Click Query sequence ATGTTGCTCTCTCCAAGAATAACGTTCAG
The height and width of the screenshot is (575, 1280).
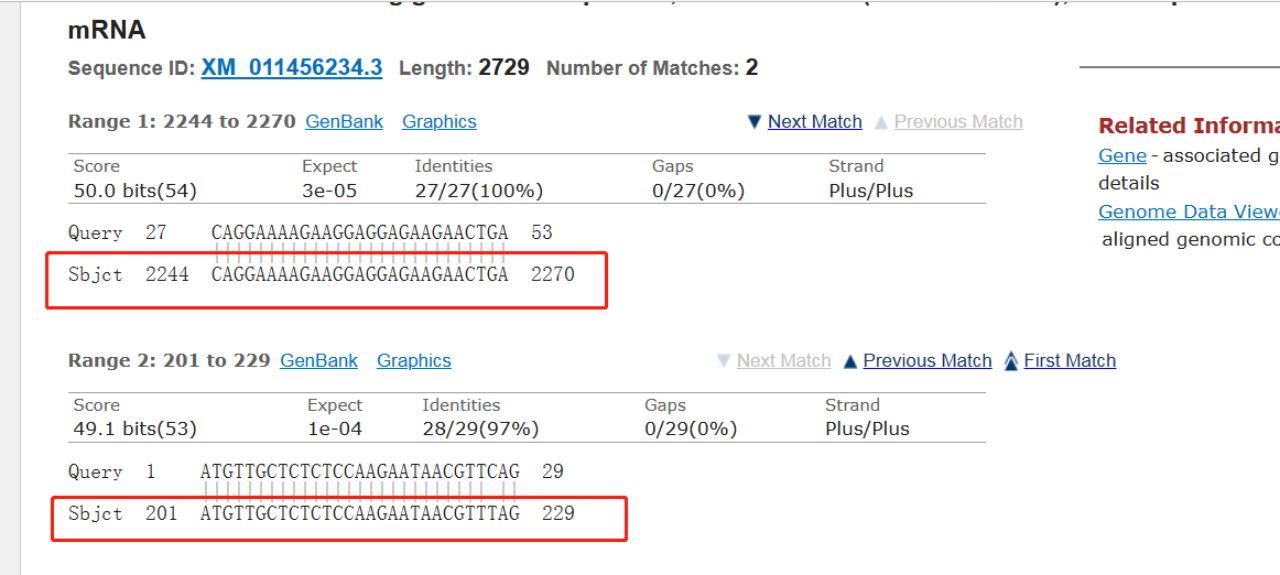(360, 472)
